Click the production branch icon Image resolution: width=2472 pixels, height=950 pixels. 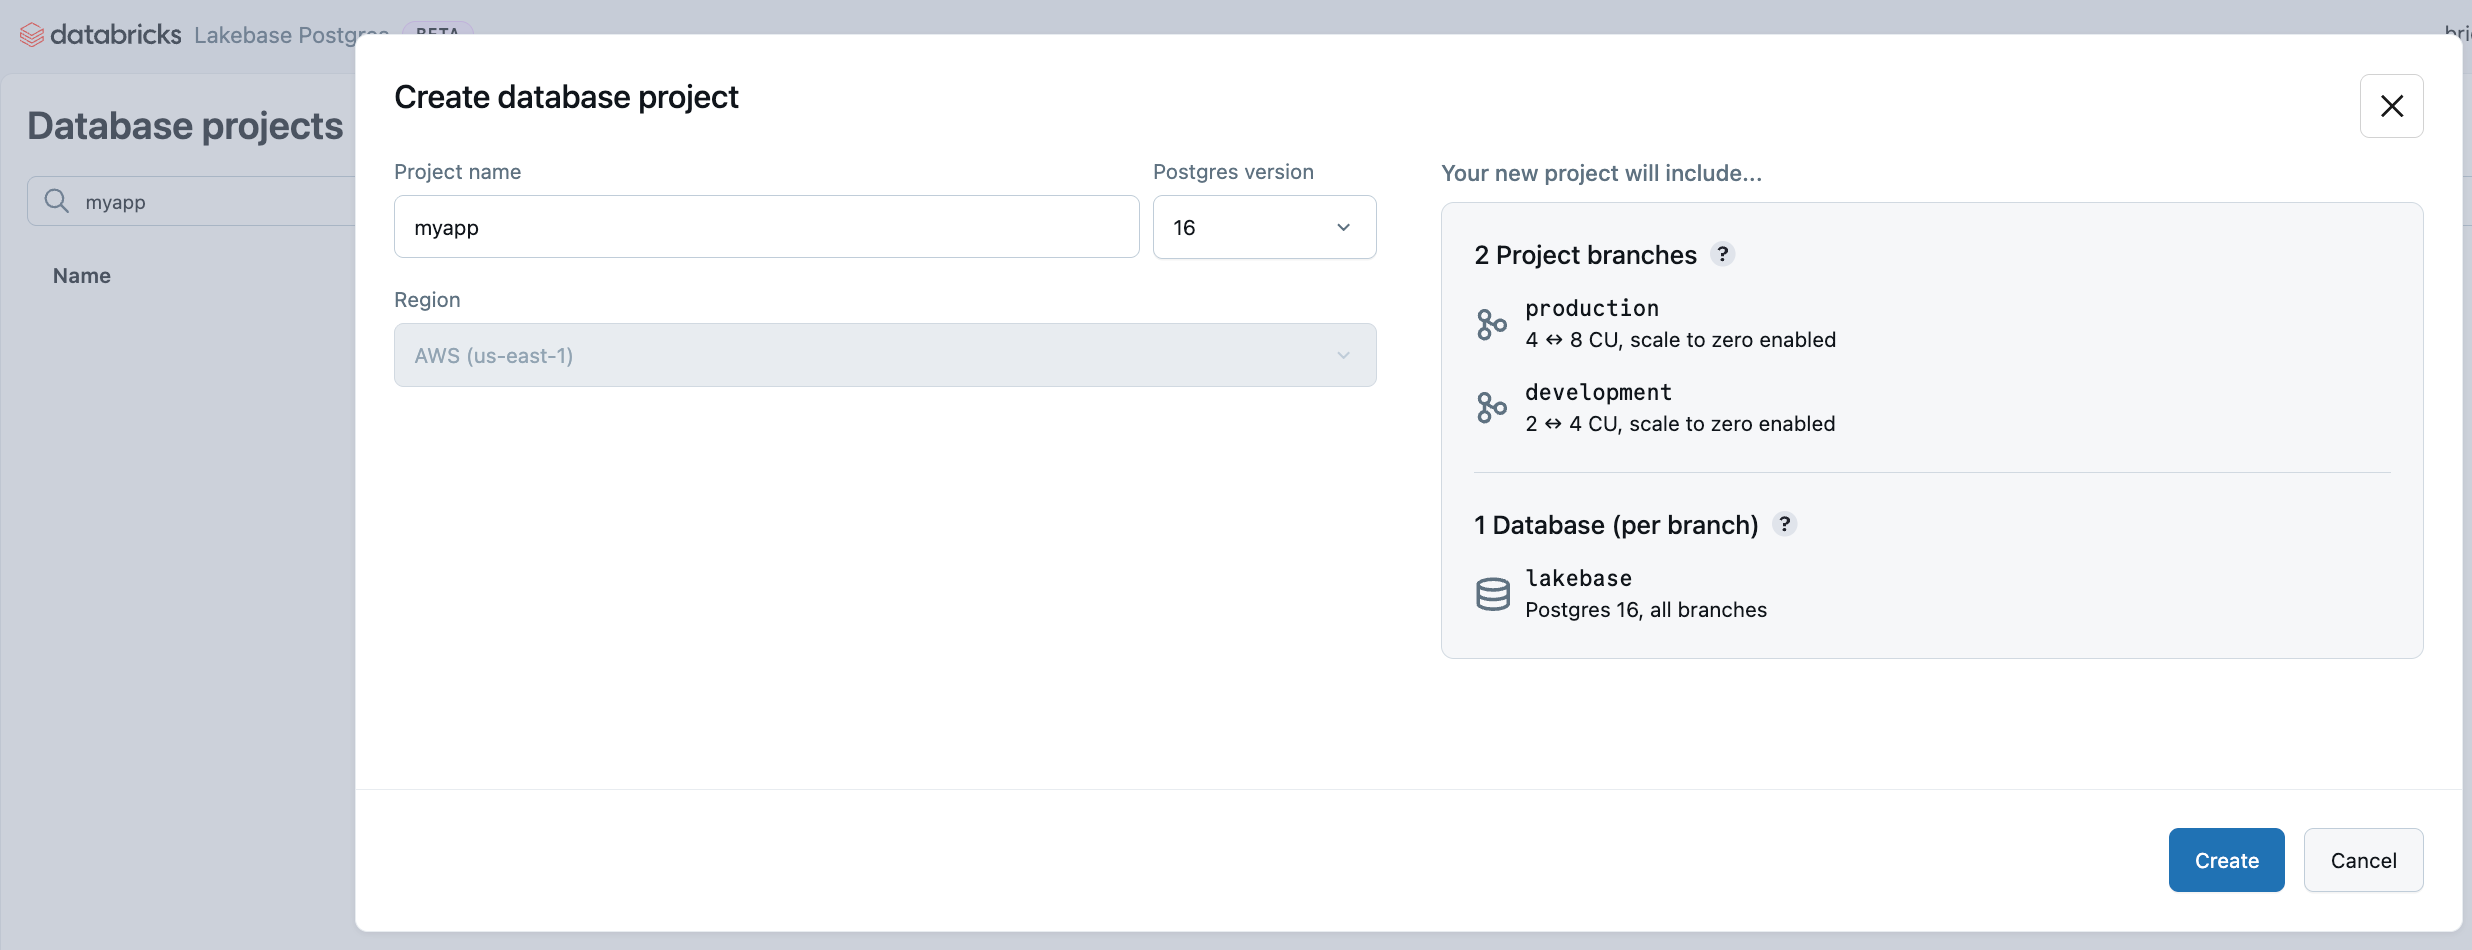click(1491, 324)
